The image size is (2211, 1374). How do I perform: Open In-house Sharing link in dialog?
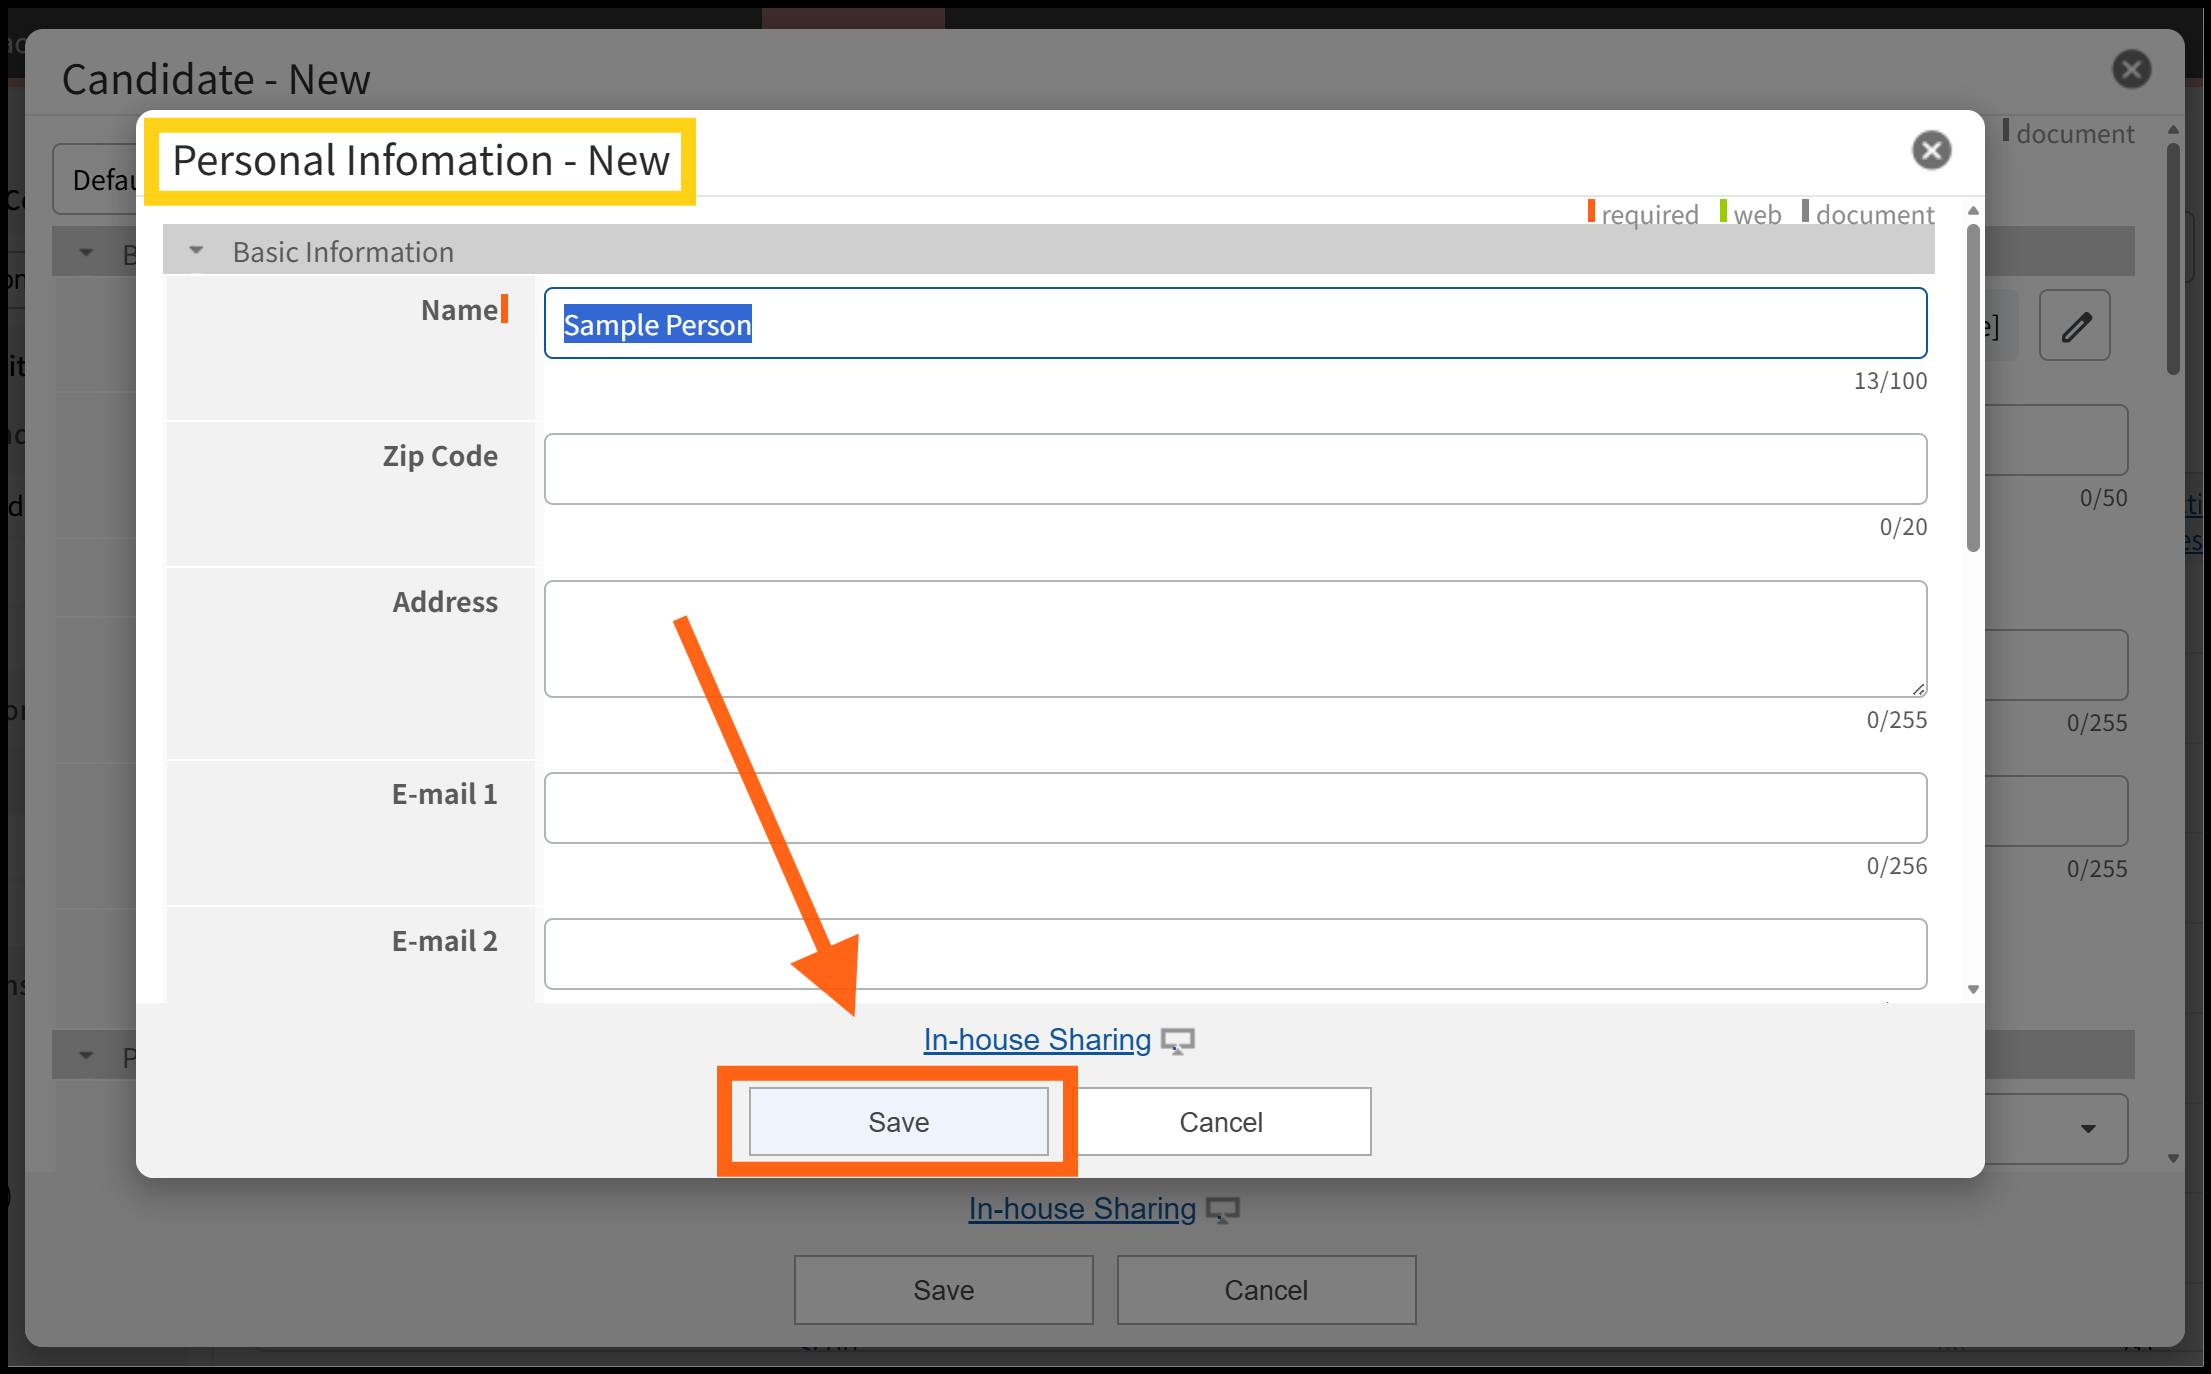pyautogui.click(x=1037, y=1040)
